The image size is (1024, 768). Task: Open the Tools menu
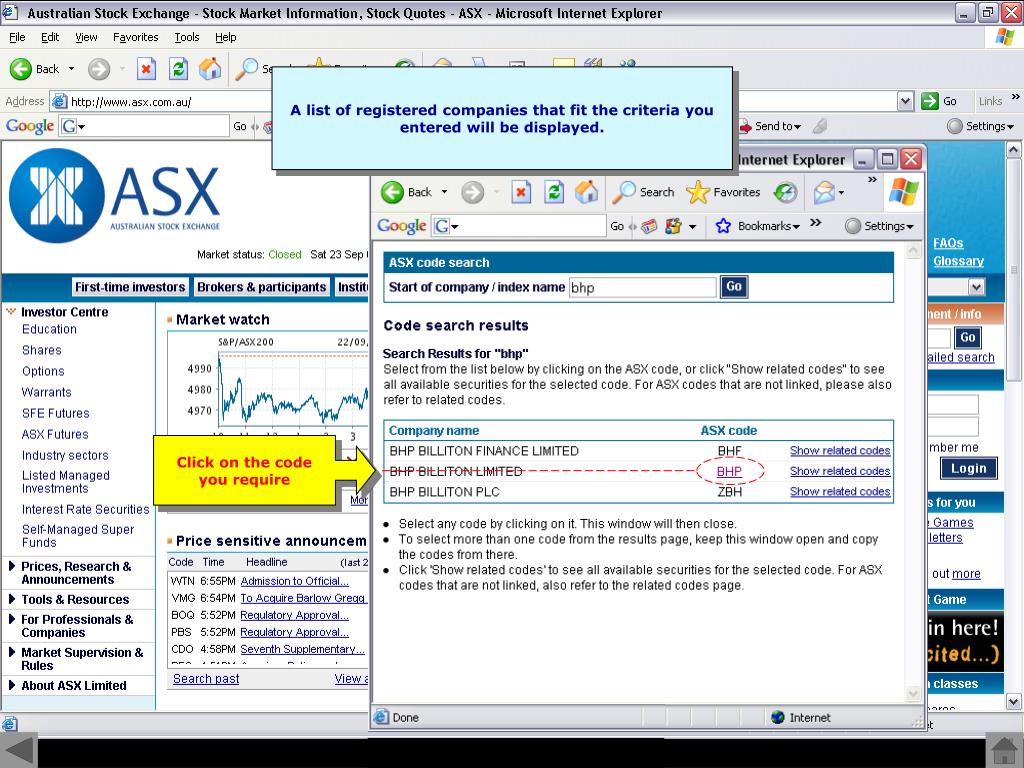click(187, 37)
